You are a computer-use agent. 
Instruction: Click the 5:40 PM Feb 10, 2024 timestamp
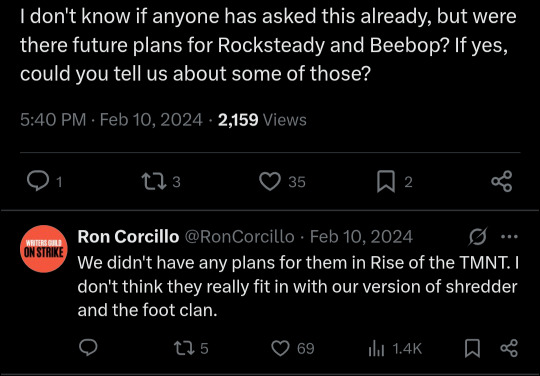(x=111, y=120)
